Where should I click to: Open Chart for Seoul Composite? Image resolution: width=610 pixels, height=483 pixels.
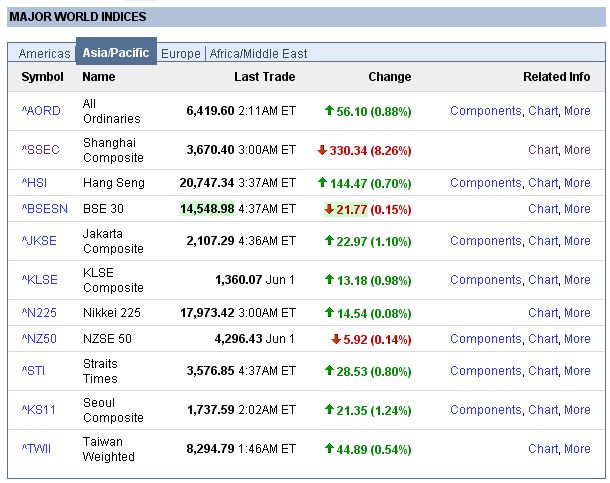coord(543,410)
